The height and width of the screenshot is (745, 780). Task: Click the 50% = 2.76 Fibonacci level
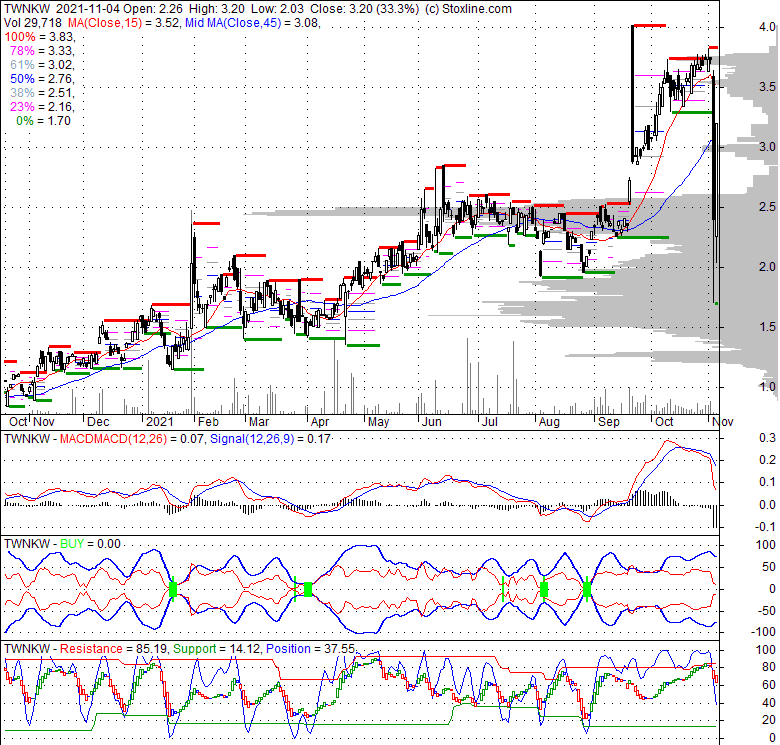tap(42, 79)
